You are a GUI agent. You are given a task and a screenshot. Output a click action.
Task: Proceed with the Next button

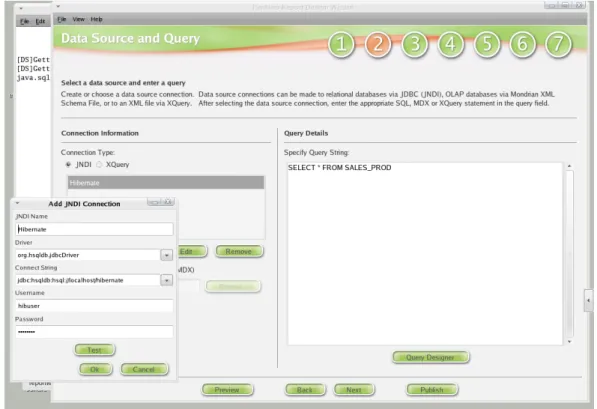(x=354, y=390)
